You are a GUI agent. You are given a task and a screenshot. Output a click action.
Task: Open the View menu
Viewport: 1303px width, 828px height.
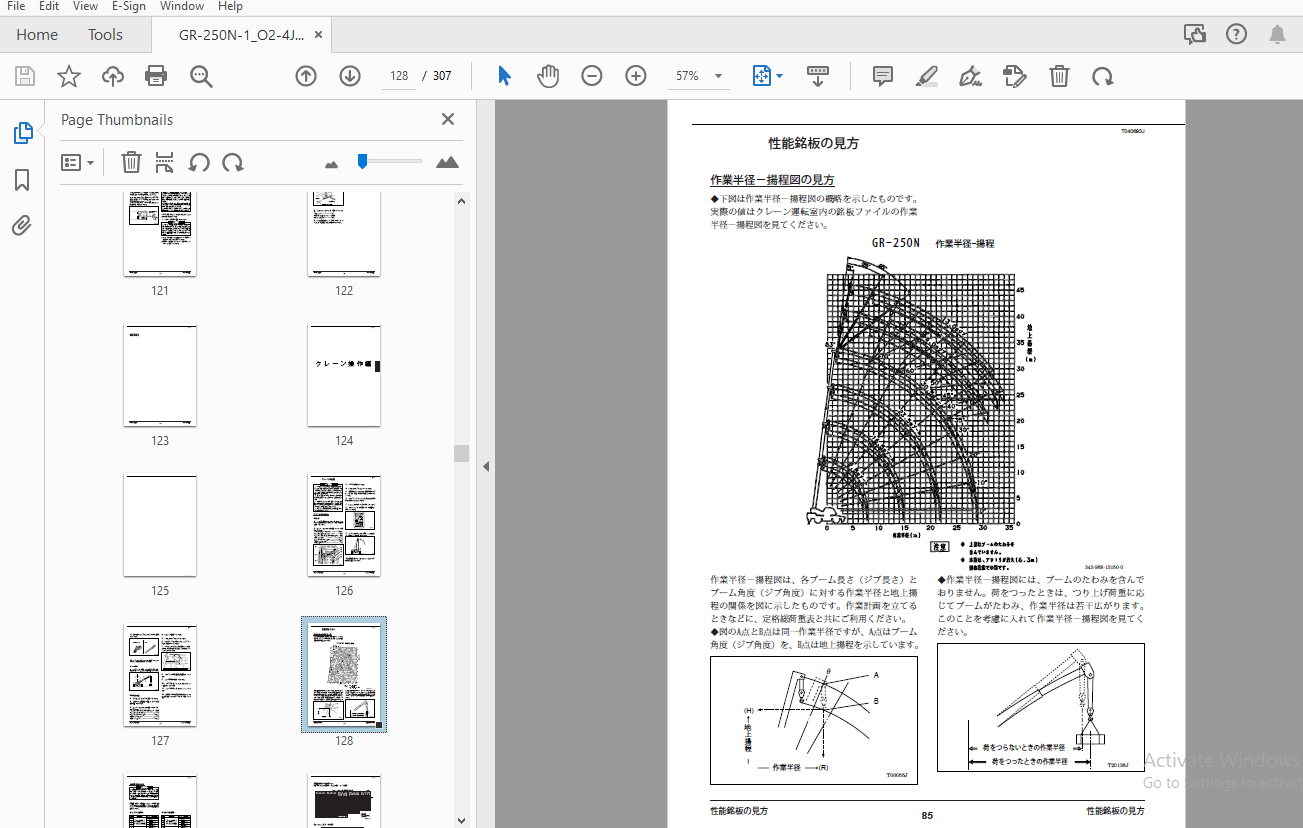pyautogui.click(x=85, y=6)
